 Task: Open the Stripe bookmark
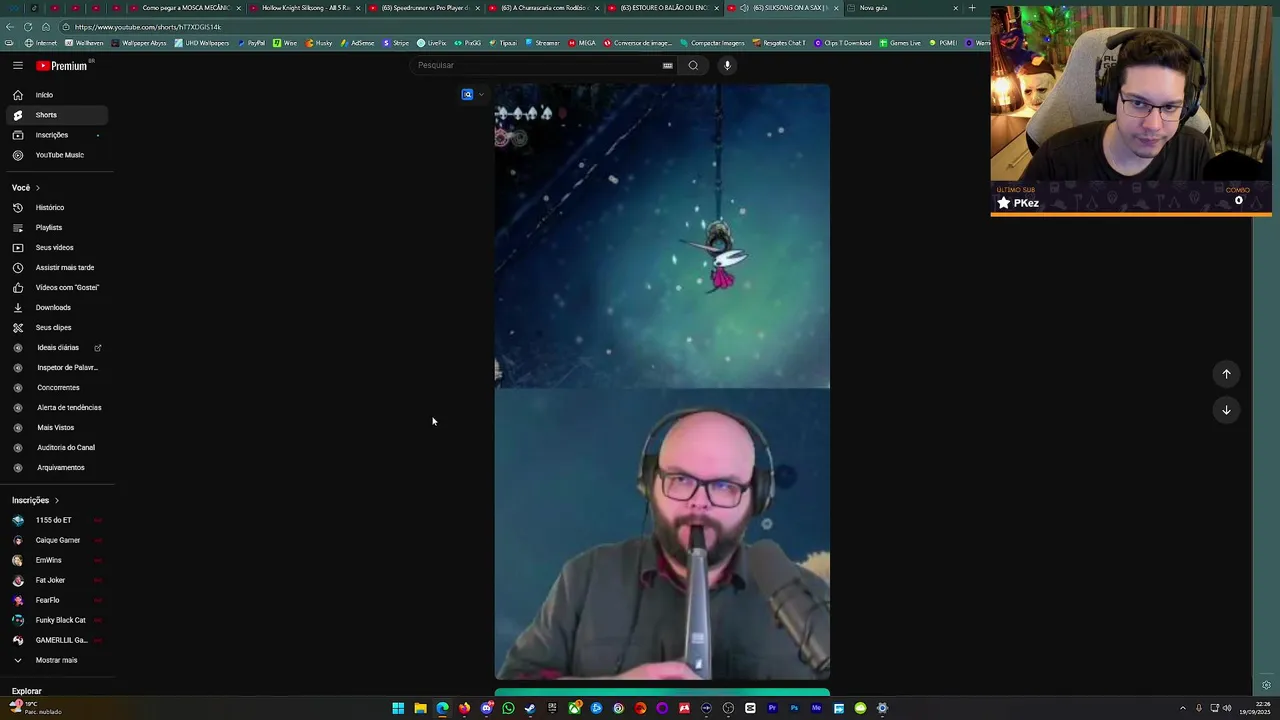(x=396, y=43)
